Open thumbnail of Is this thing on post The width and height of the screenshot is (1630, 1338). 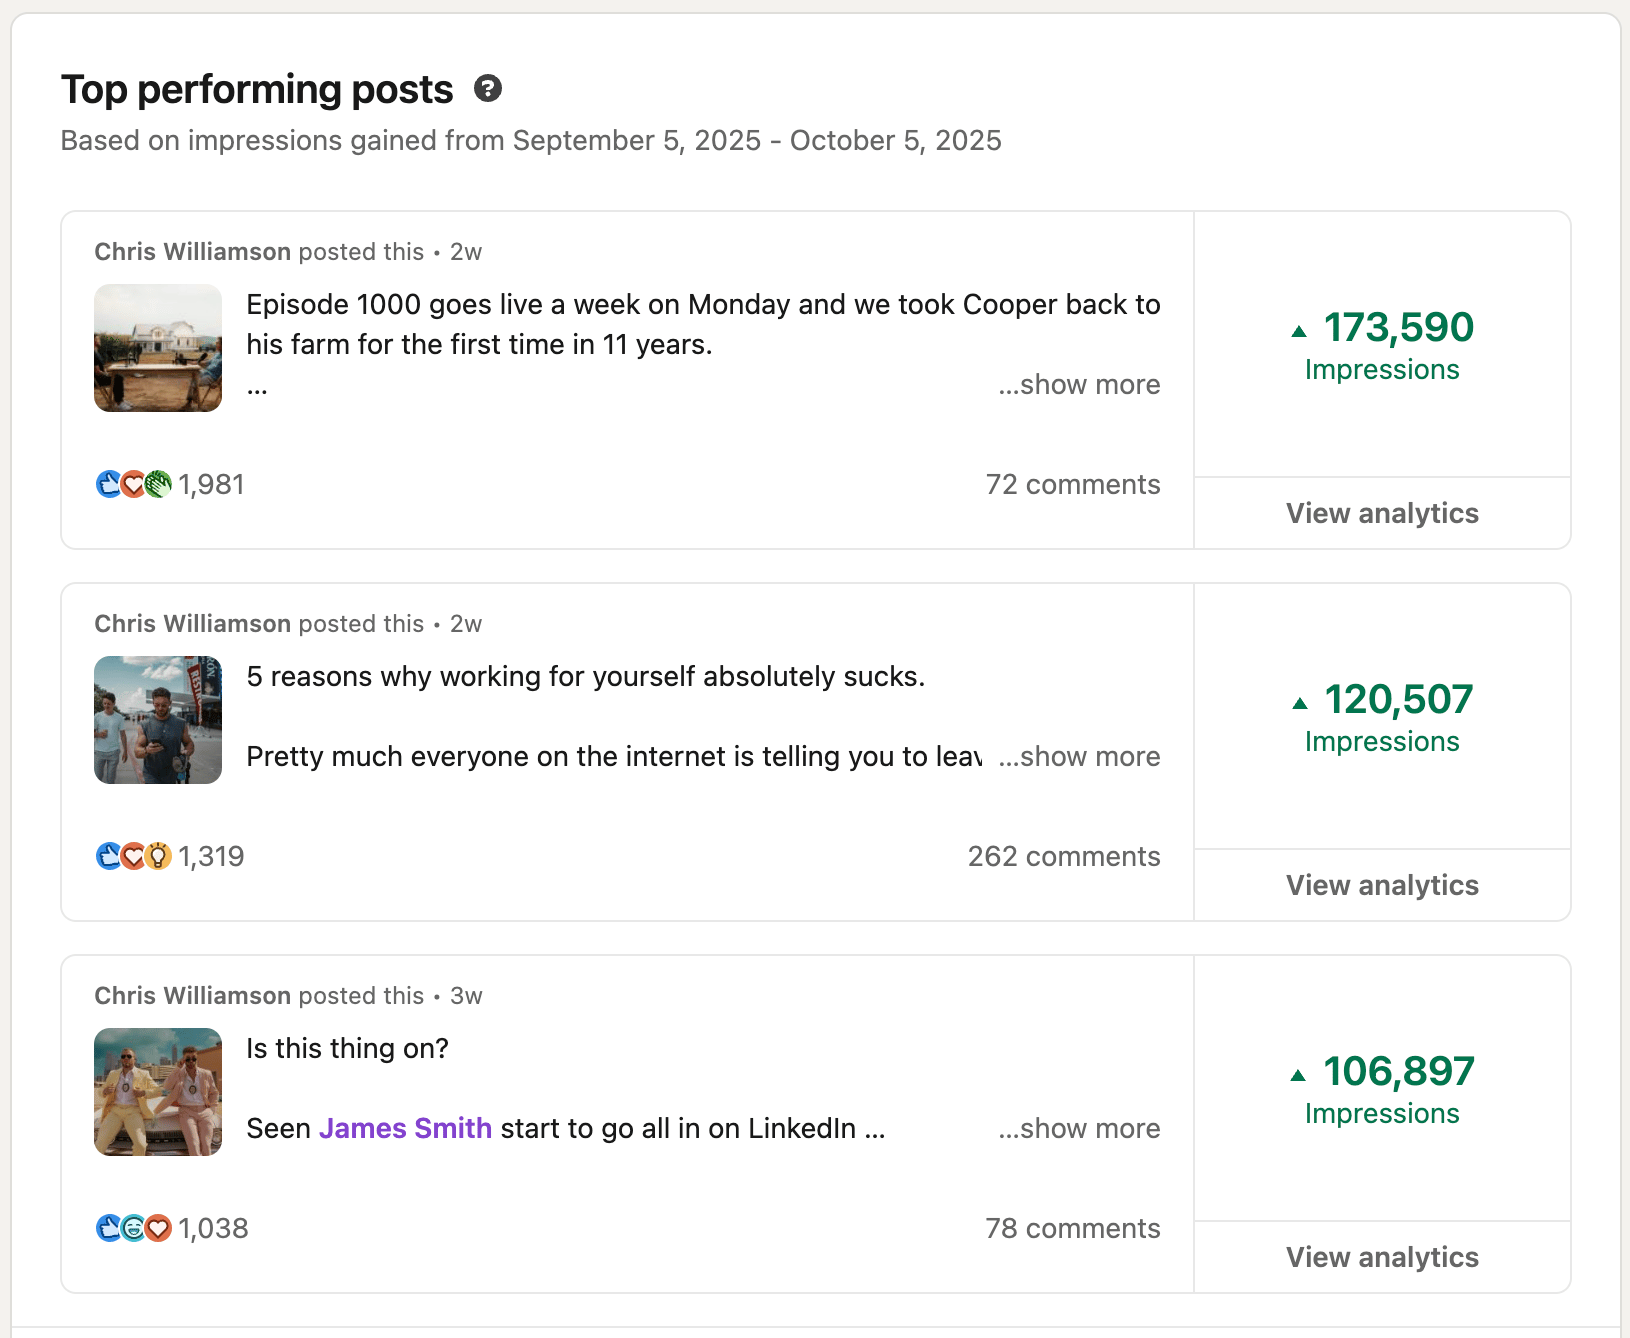pyautogui.click(x=158, y=1092)
